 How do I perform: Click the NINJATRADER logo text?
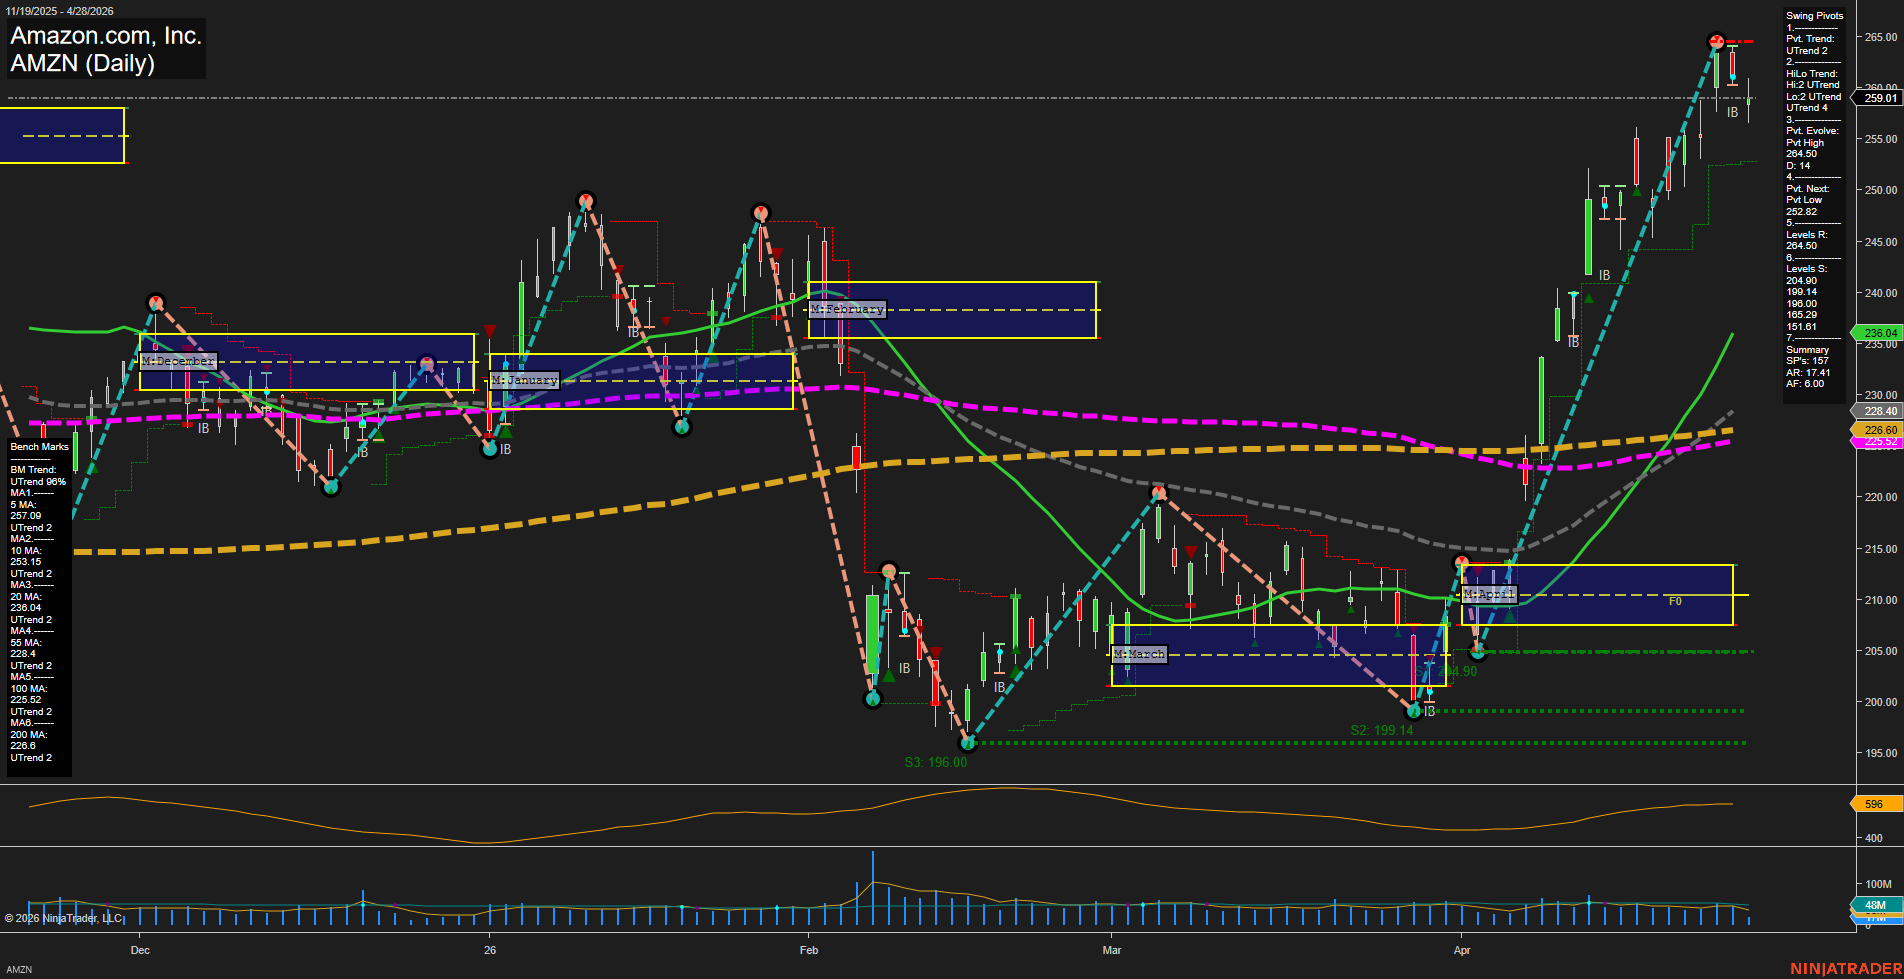click(x=1845, y=968)
